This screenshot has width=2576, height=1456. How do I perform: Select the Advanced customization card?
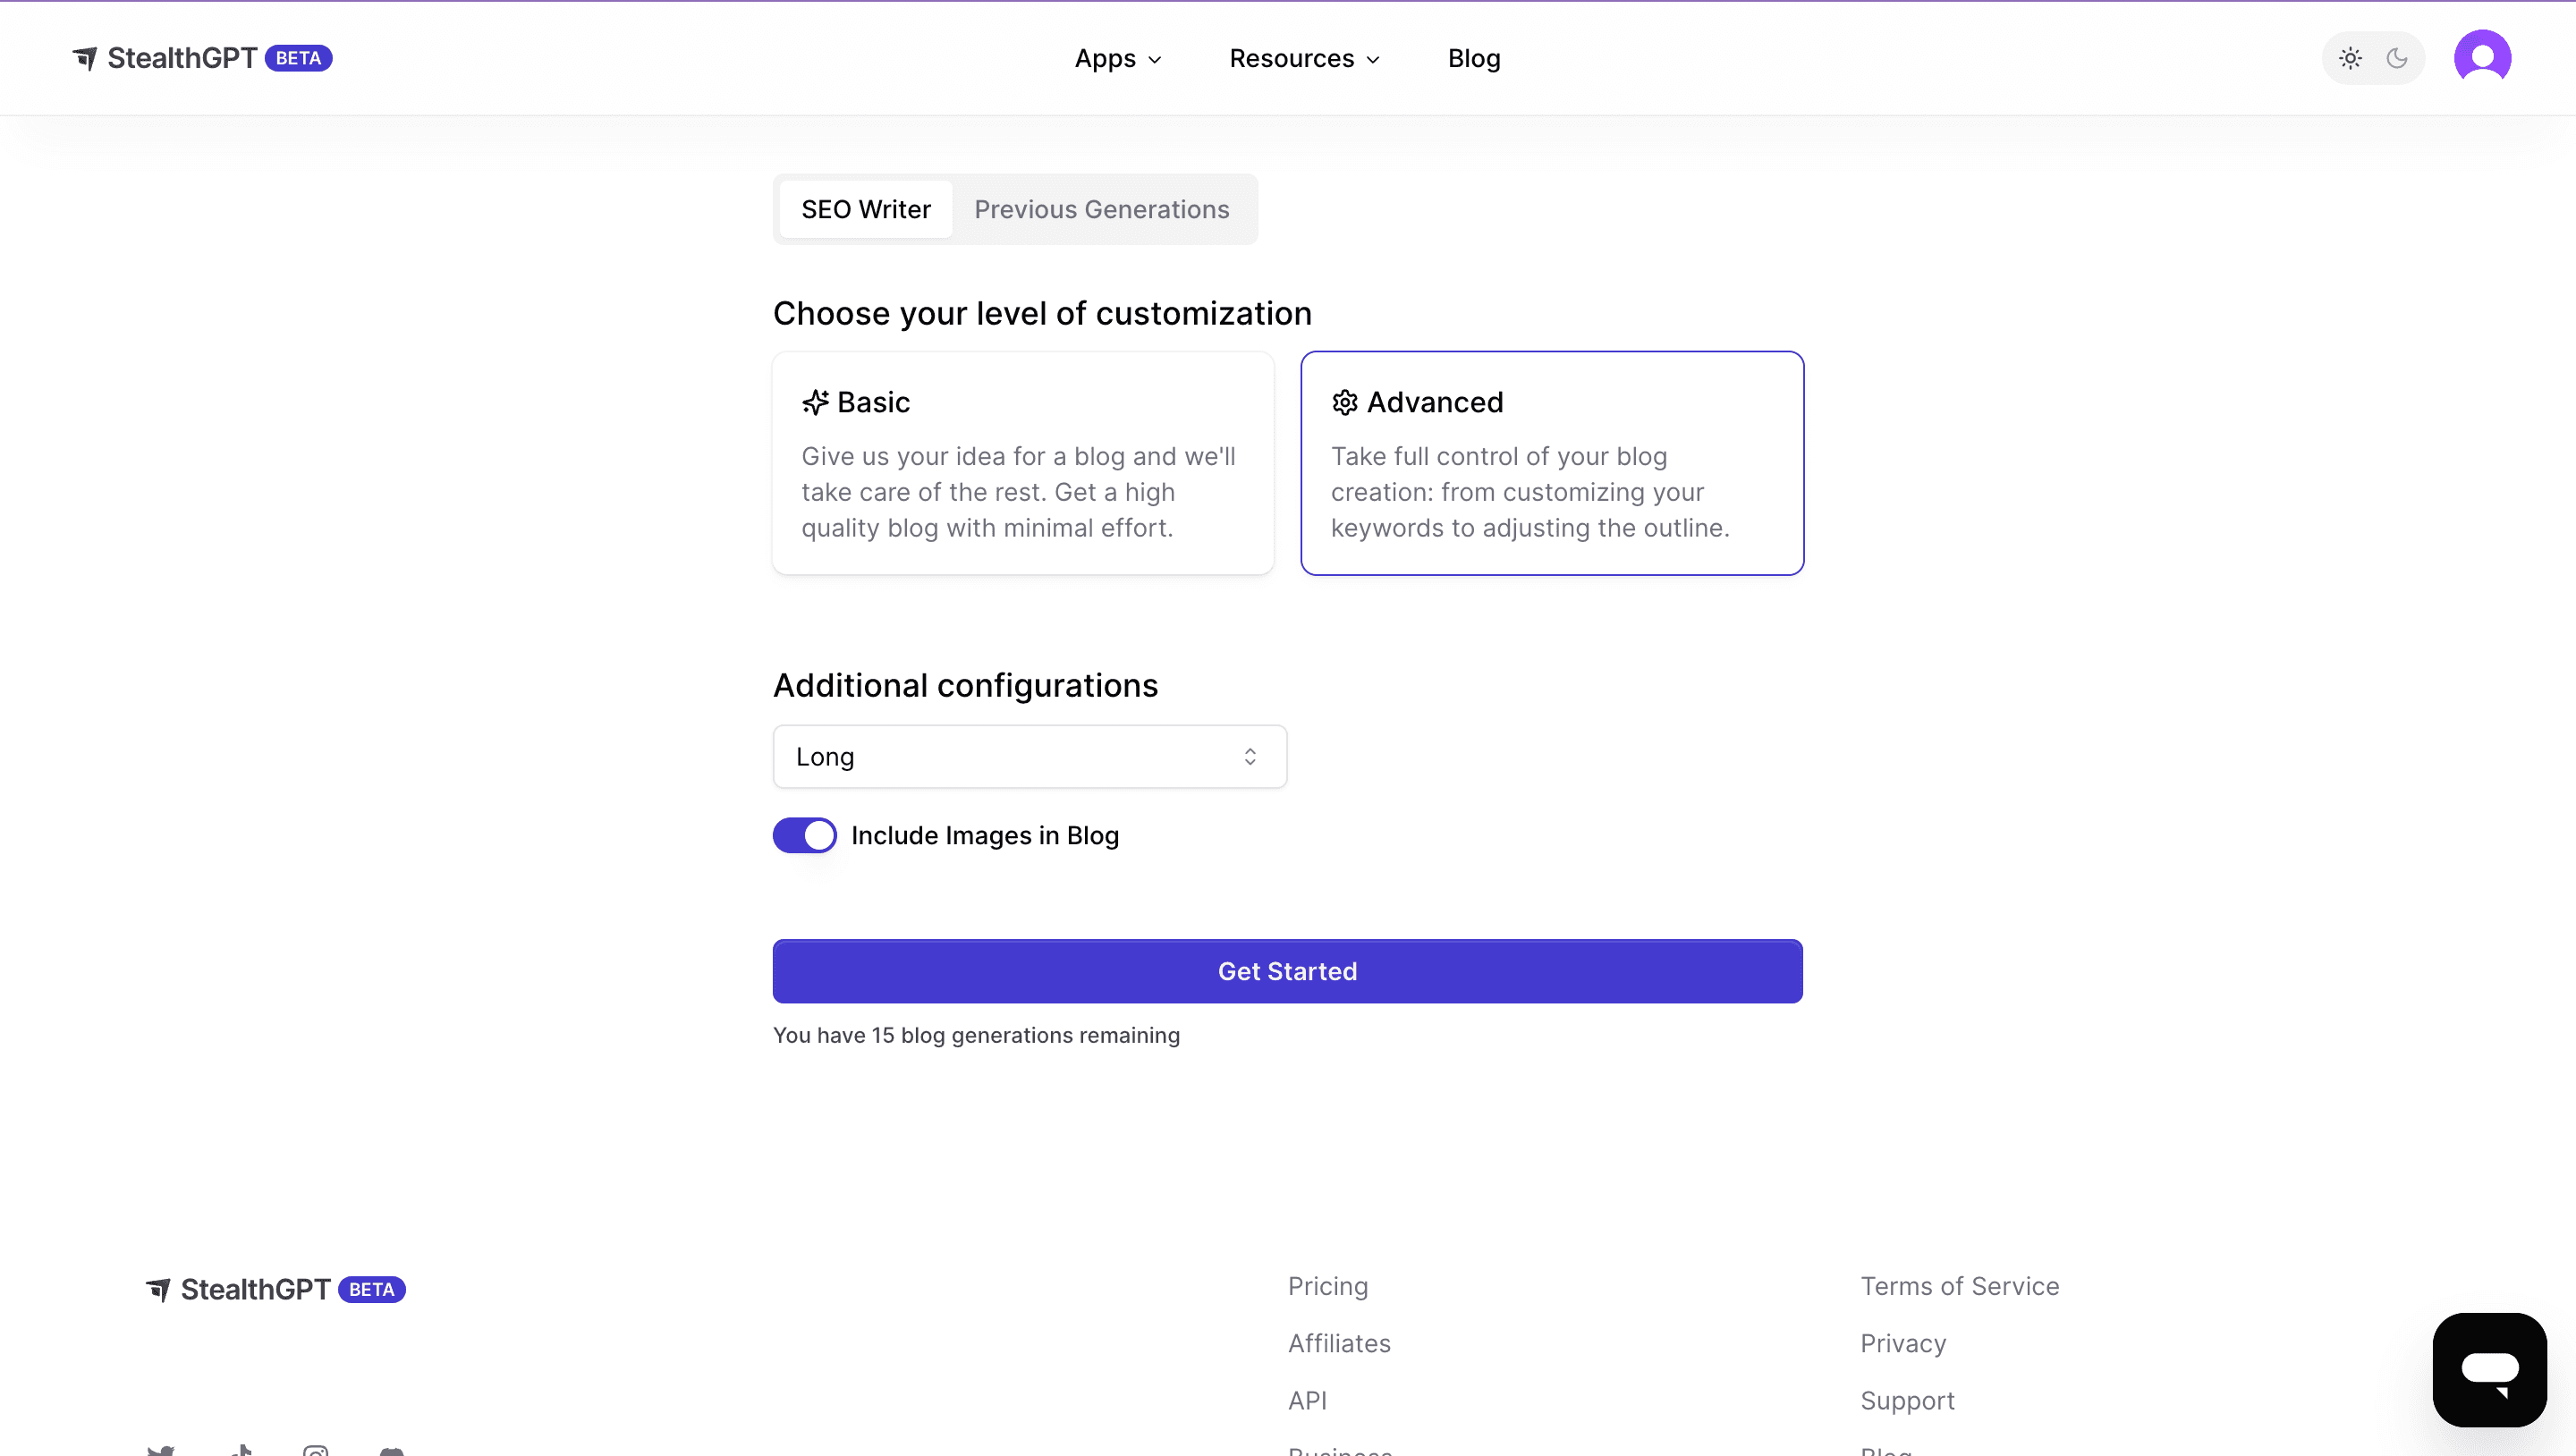pos(1552,463)
